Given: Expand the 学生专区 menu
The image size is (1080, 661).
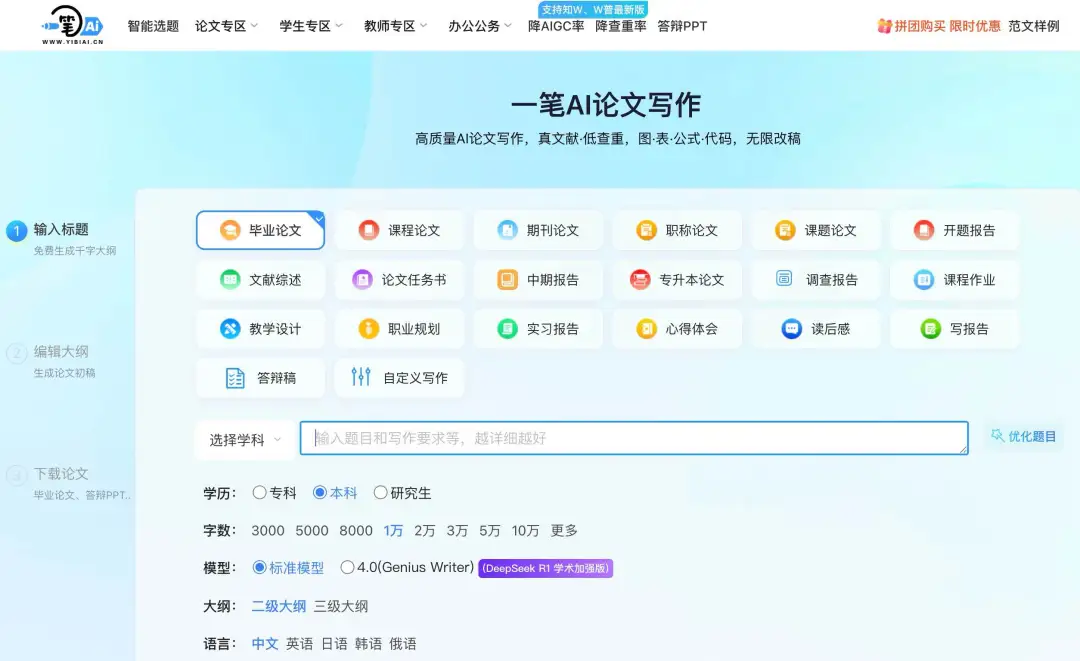Looking at the screenshot, I should pos(311,26).
